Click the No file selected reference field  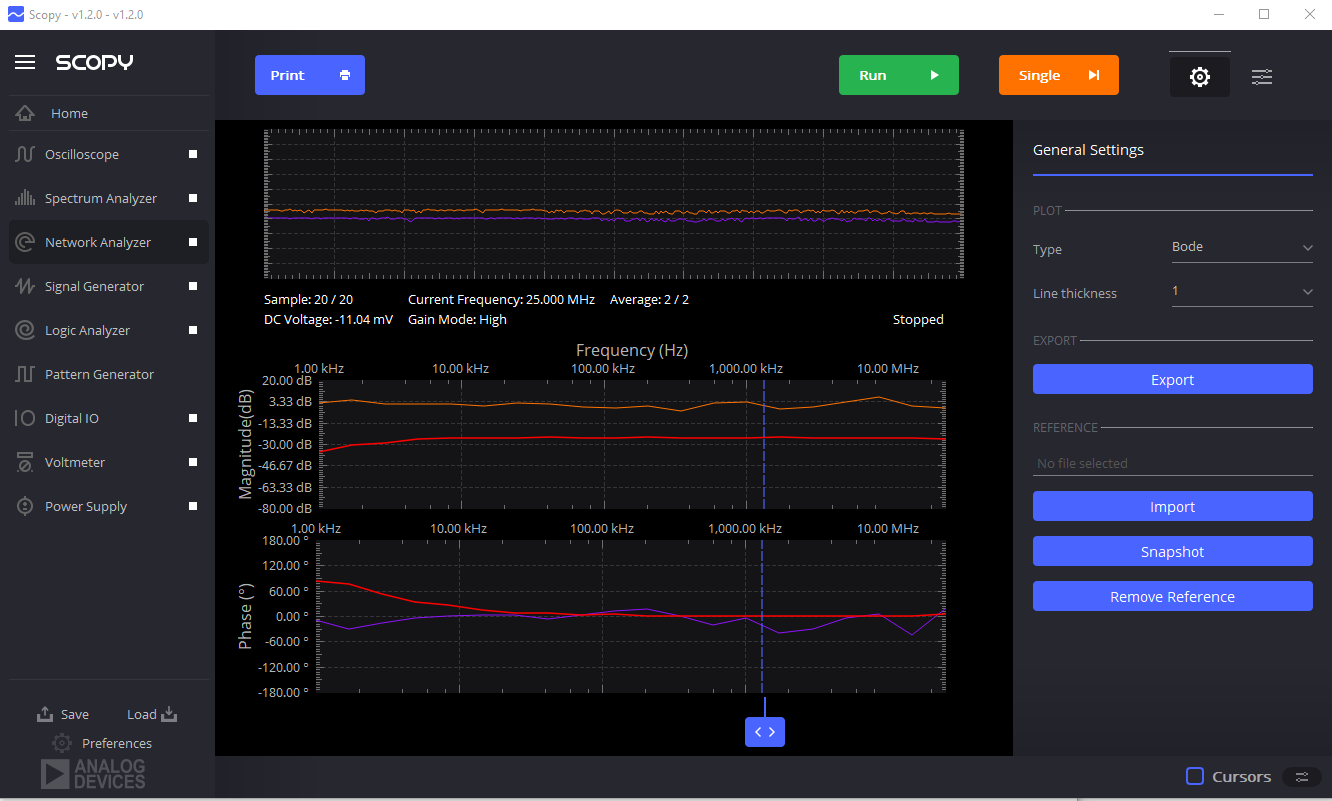(1172, 463)
